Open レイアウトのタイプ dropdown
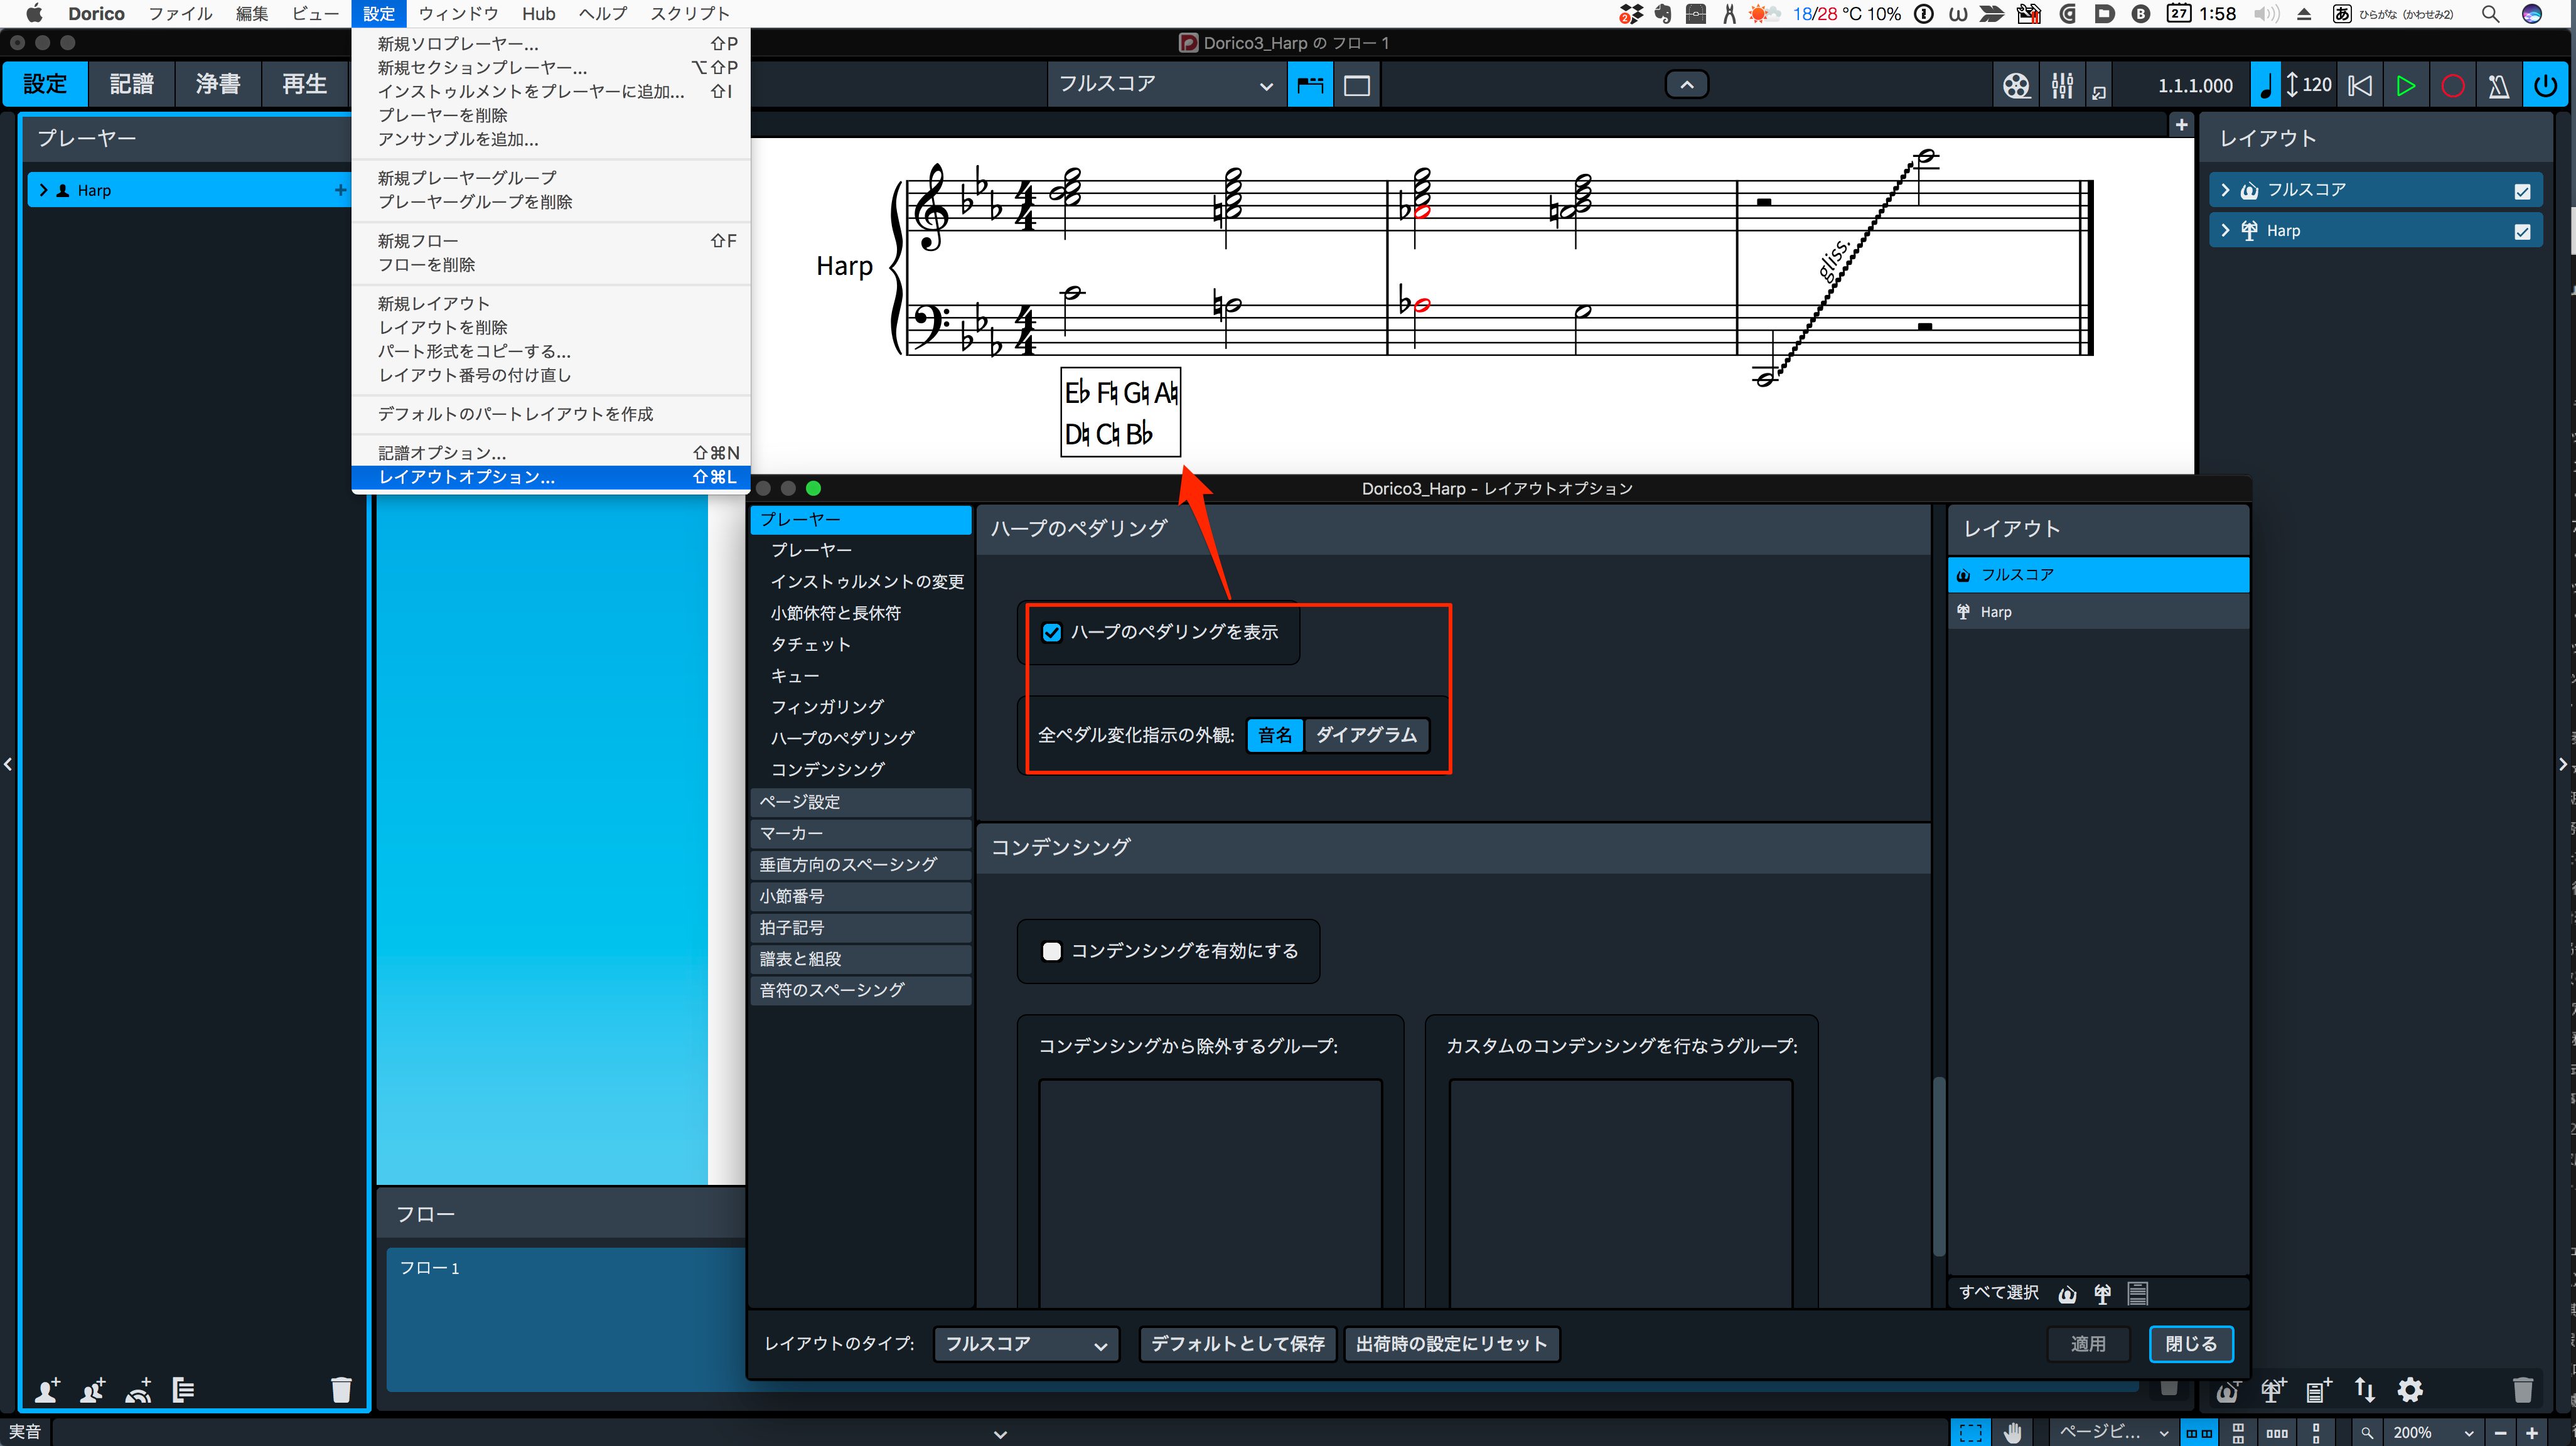The image size is (2576, 1446). pyautogui.click(x=1026, y=1344)
